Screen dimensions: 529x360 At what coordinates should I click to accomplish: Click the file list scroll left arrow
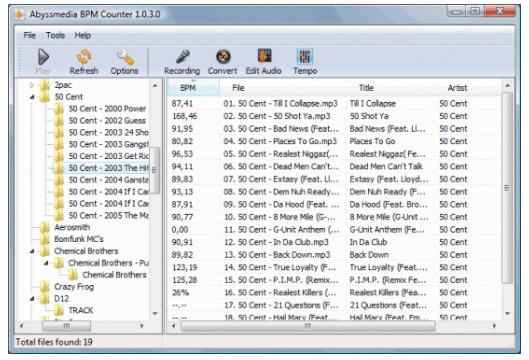tap(173, 326)
